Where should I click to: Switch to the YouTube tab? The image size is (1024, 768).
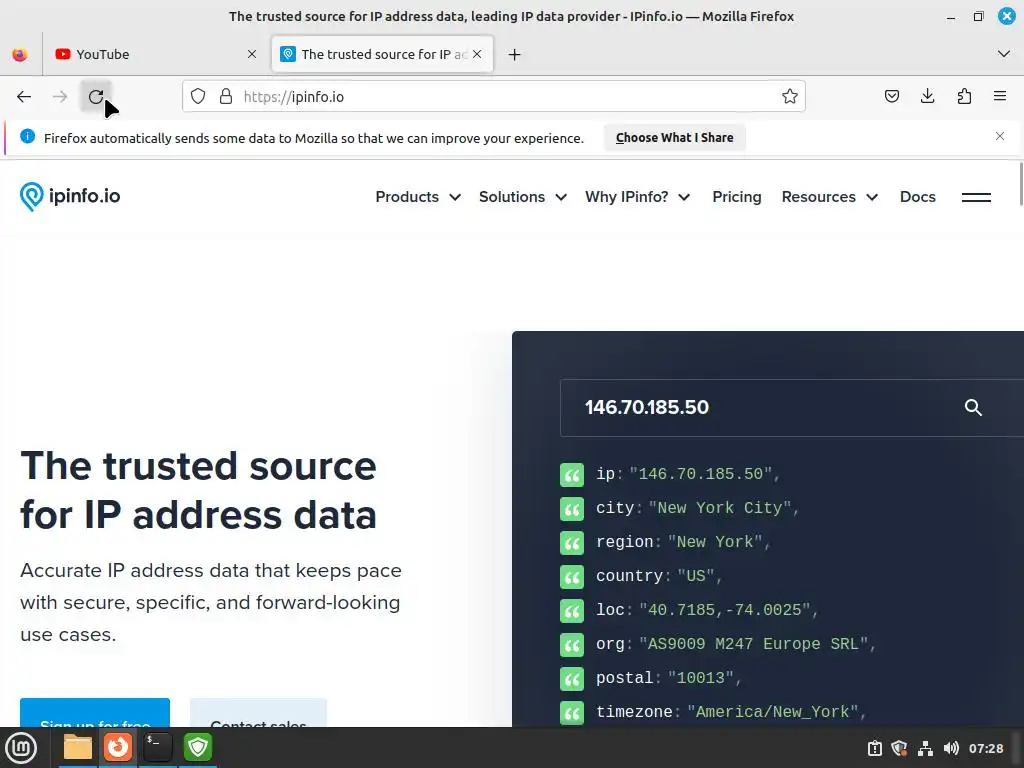[155, 55]
